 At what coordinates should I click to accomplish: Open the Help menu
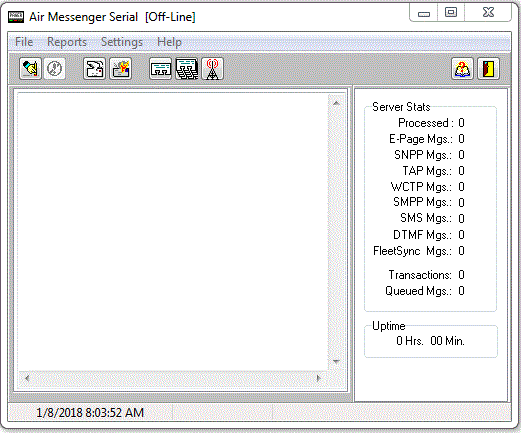[x=169, y=42]
